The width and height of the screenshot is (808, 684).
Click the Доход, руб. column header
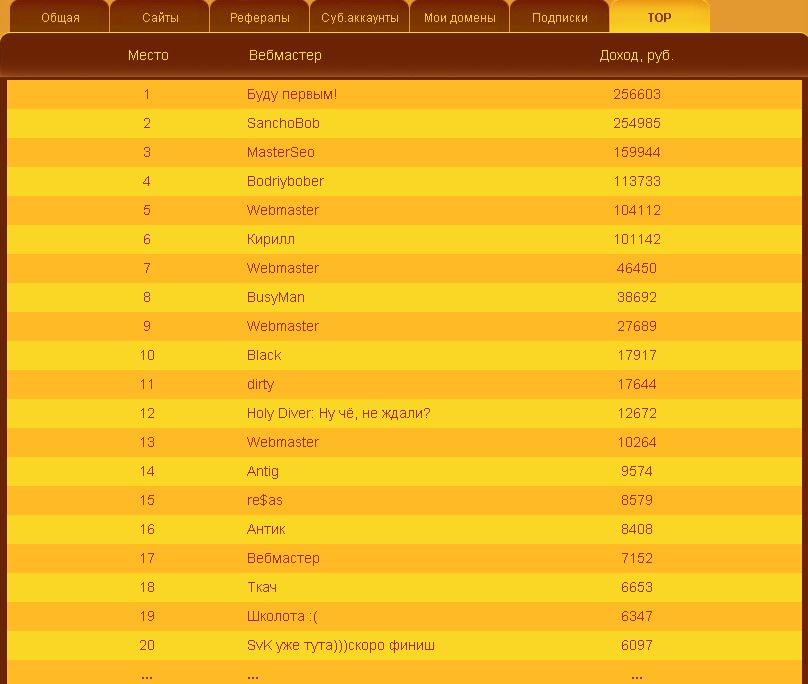coord(636,55)
